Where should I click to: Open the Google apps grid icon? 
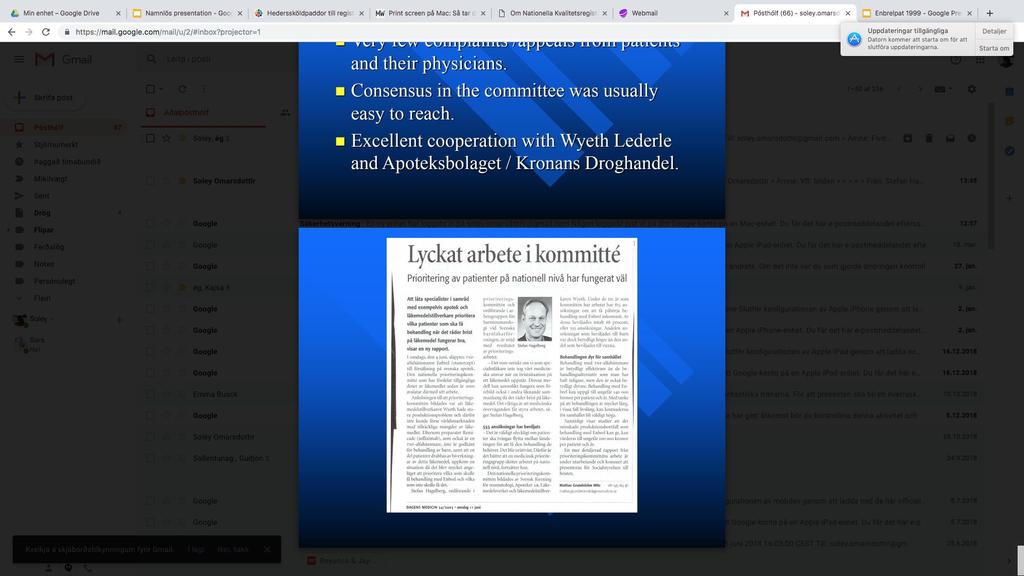tap(980, 59)
